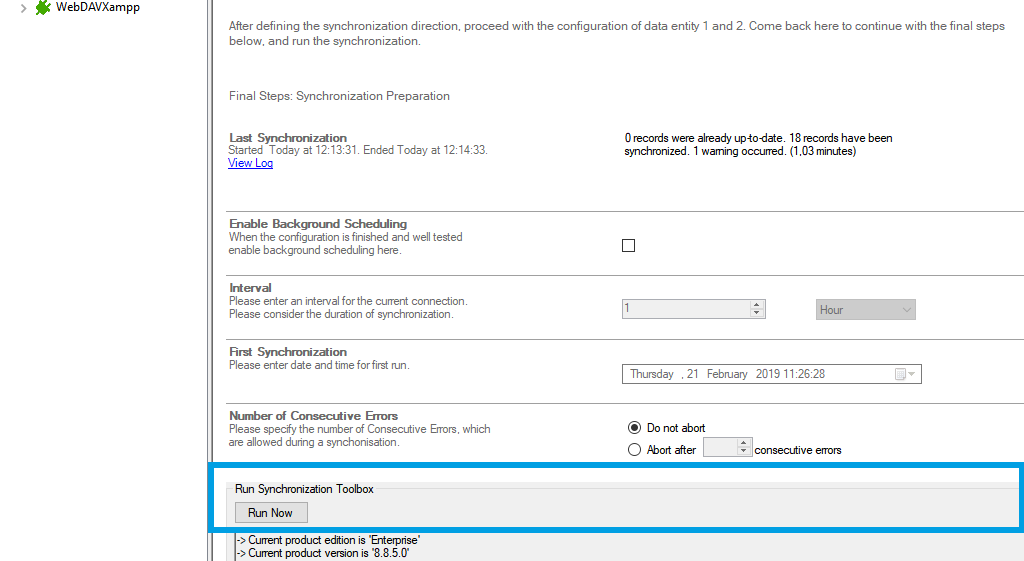Increment the consecutive errors count
The image size is (1024, 561).
[743, 445]
